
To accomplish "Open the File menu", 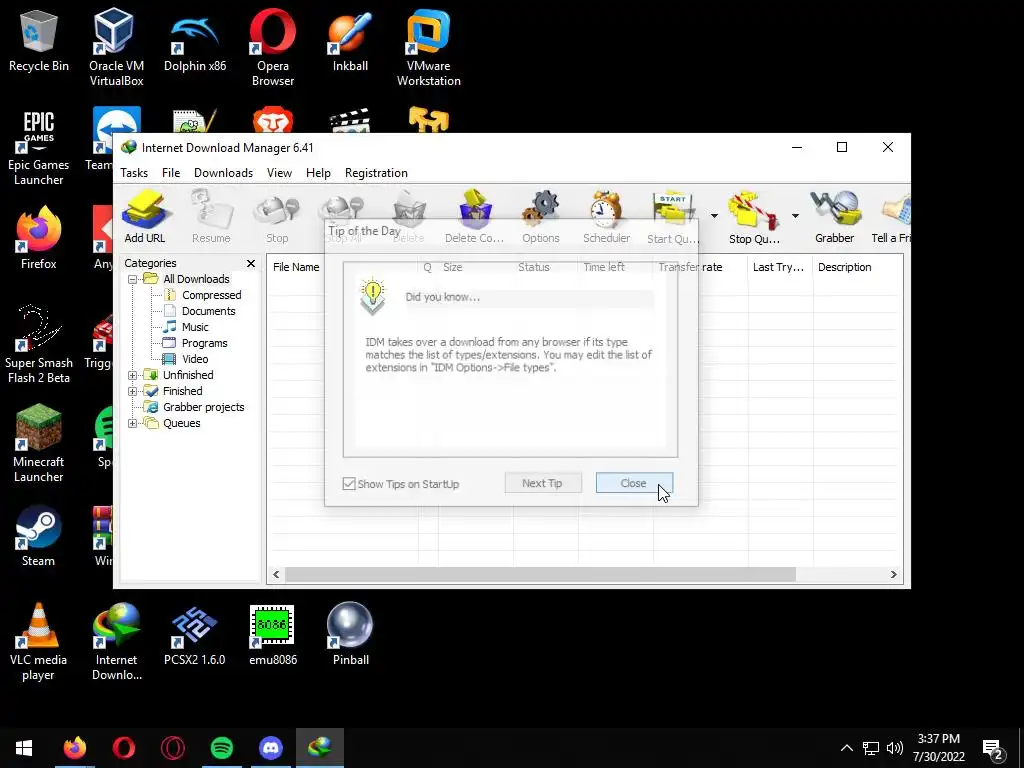I will pos(171,173).
